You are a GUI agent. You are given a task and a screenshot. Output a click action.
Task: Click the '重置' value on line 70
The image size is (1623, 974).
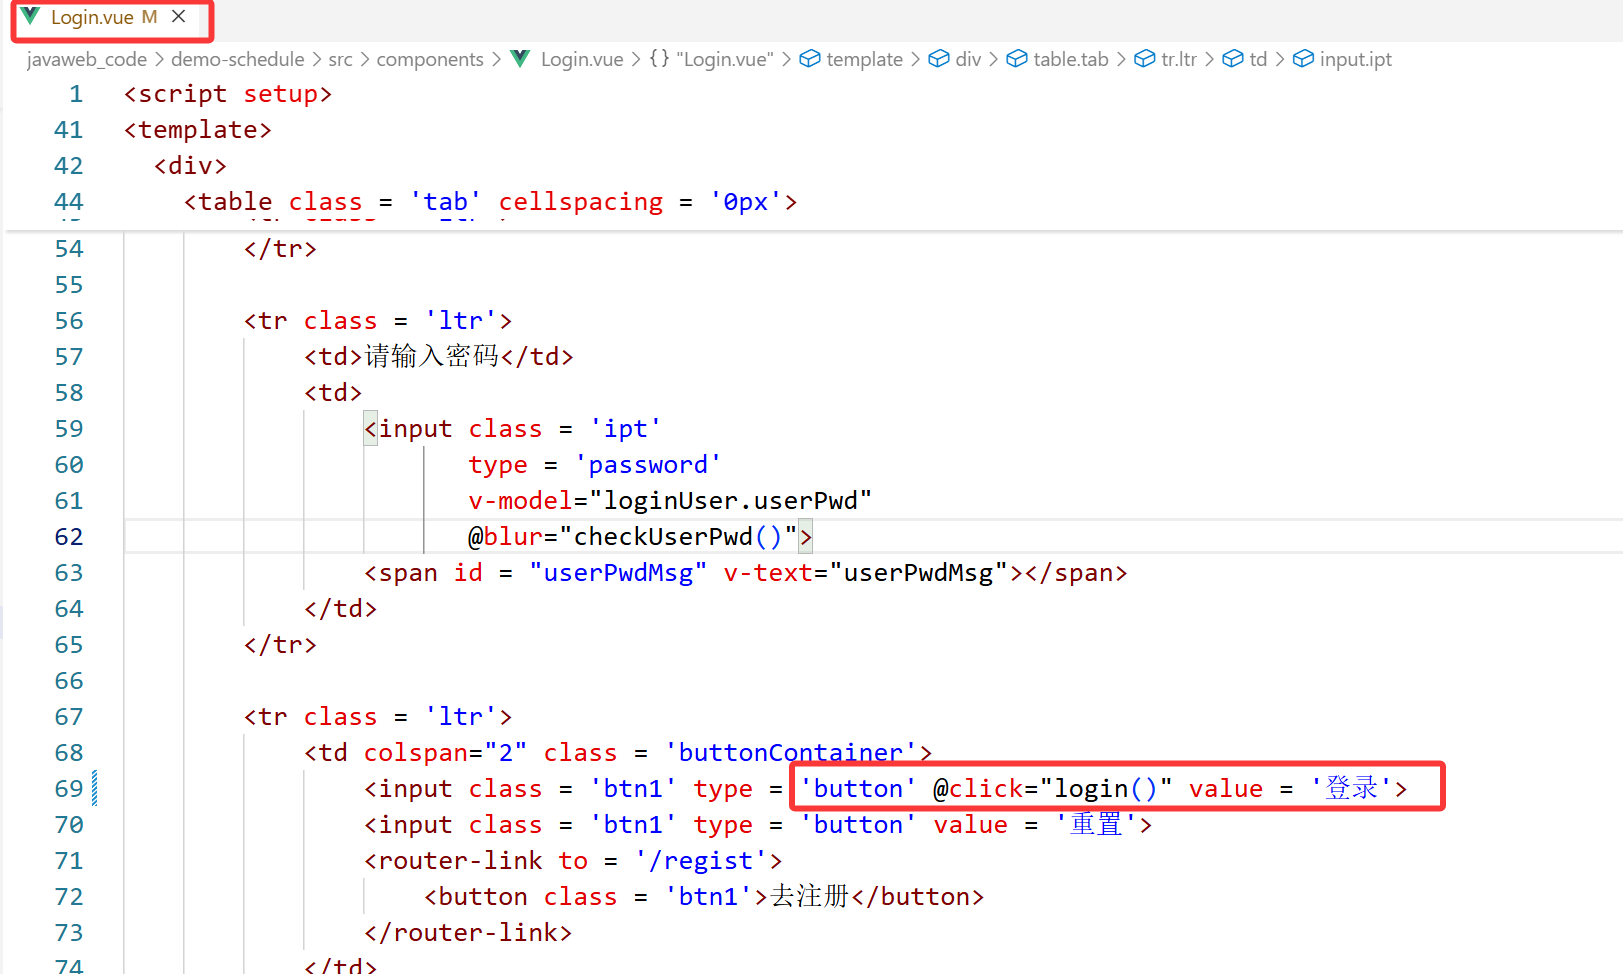(x=1097, y=825)
